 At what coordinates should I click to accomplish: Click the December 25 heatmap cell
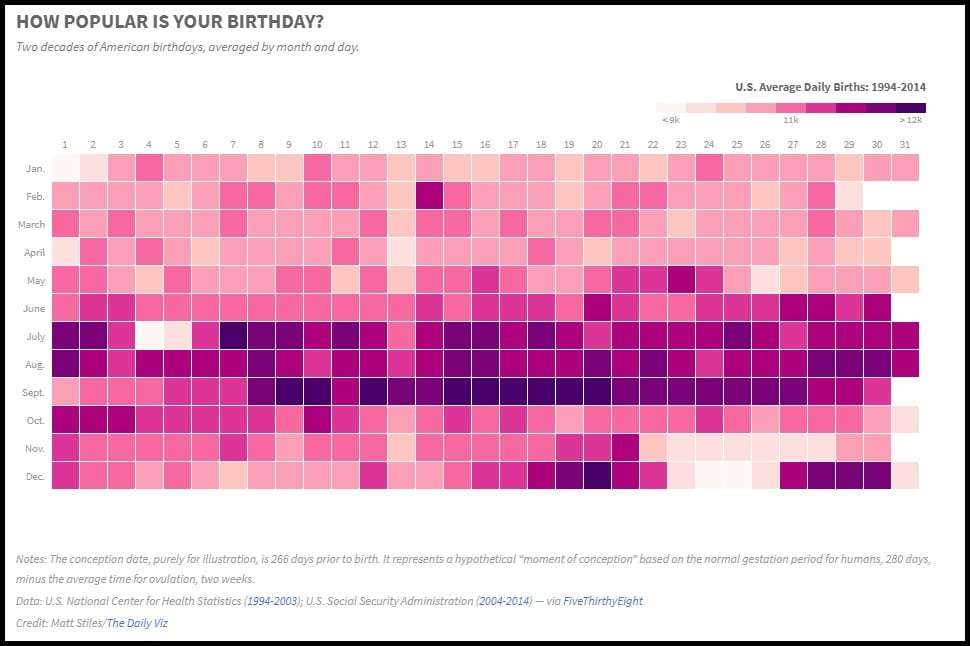pyautogui.click(x=737, y=475)
